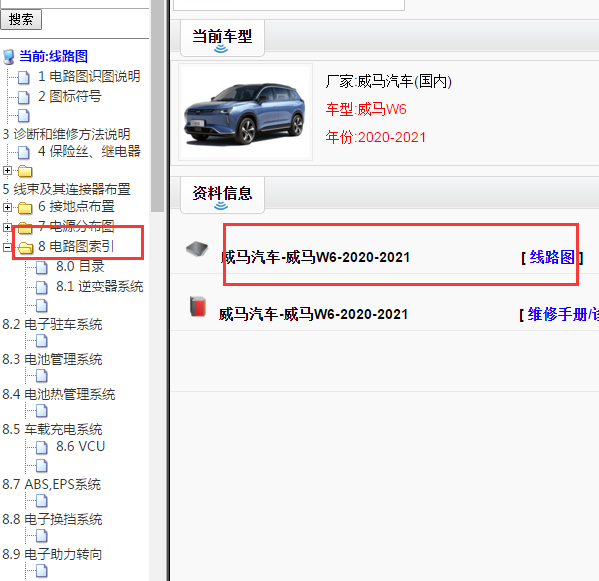Open 1 电路图识图说明 entry
The image size is (599, 581).
[x=89, y=76]
